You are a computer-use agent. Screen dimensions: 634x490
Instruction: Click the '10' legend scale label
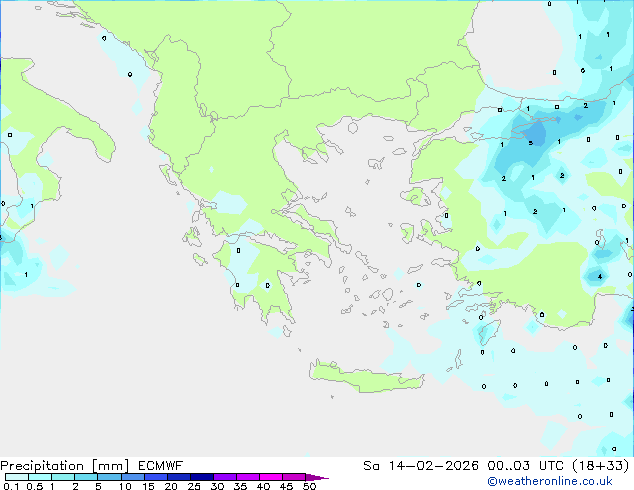[125, 486]
